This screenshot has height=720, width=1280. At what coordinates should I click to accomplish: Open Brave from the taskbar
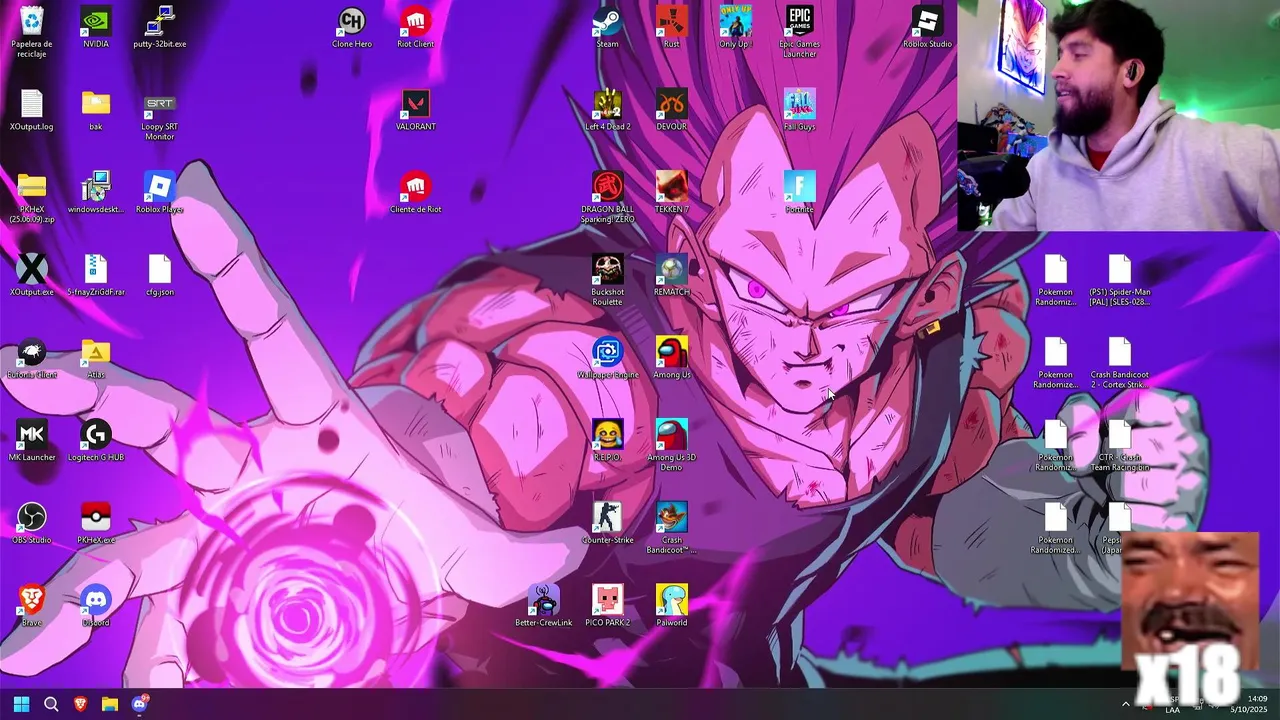pos(80,704)
